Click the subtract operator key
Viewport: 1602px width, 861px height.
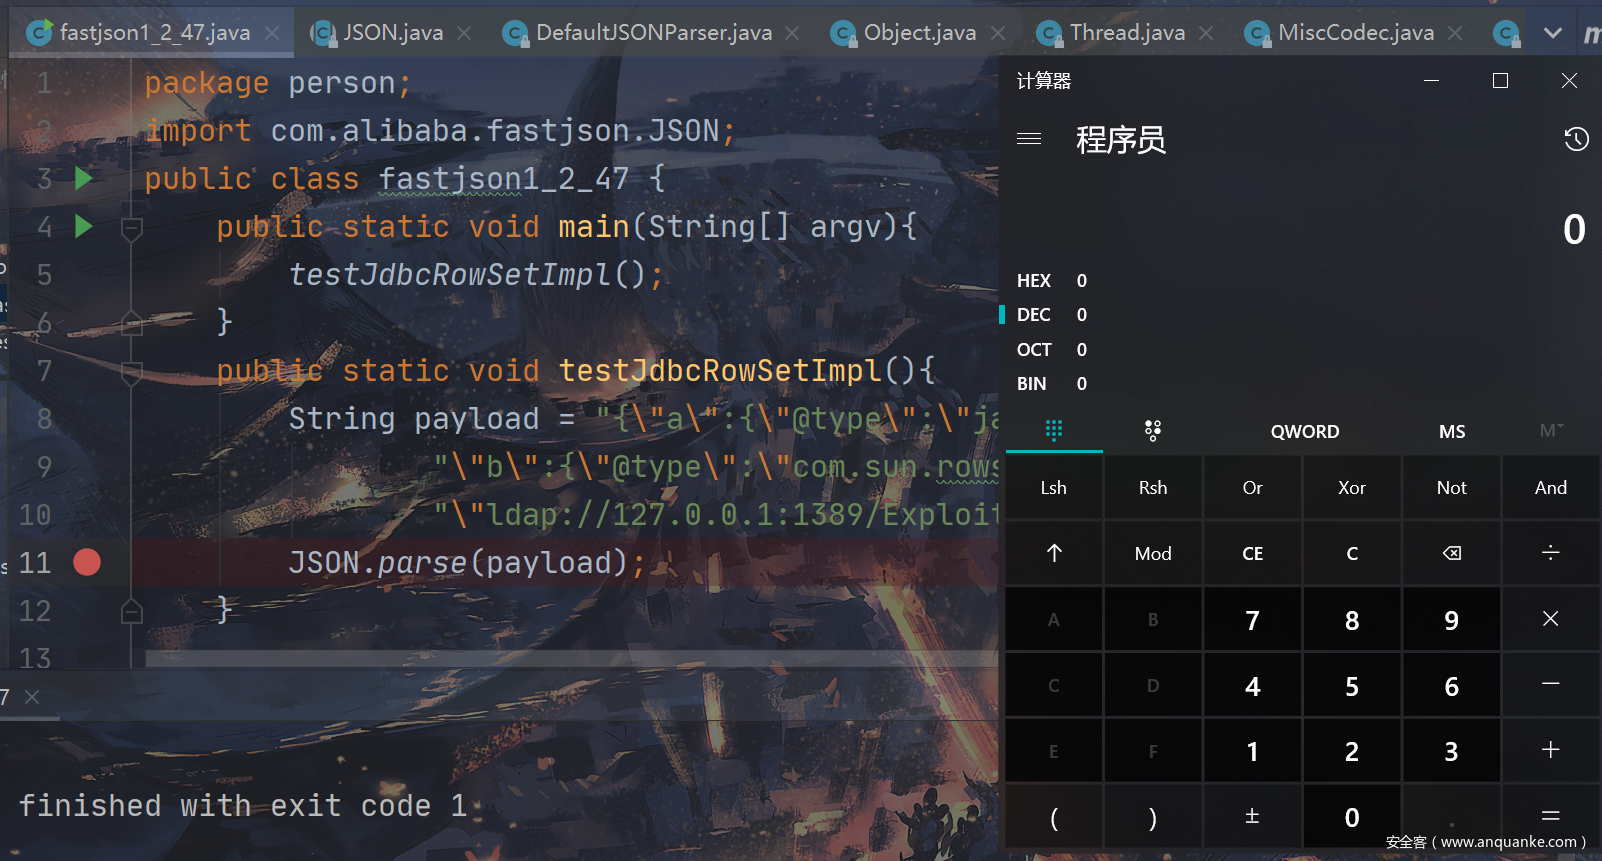[1551, 685]
